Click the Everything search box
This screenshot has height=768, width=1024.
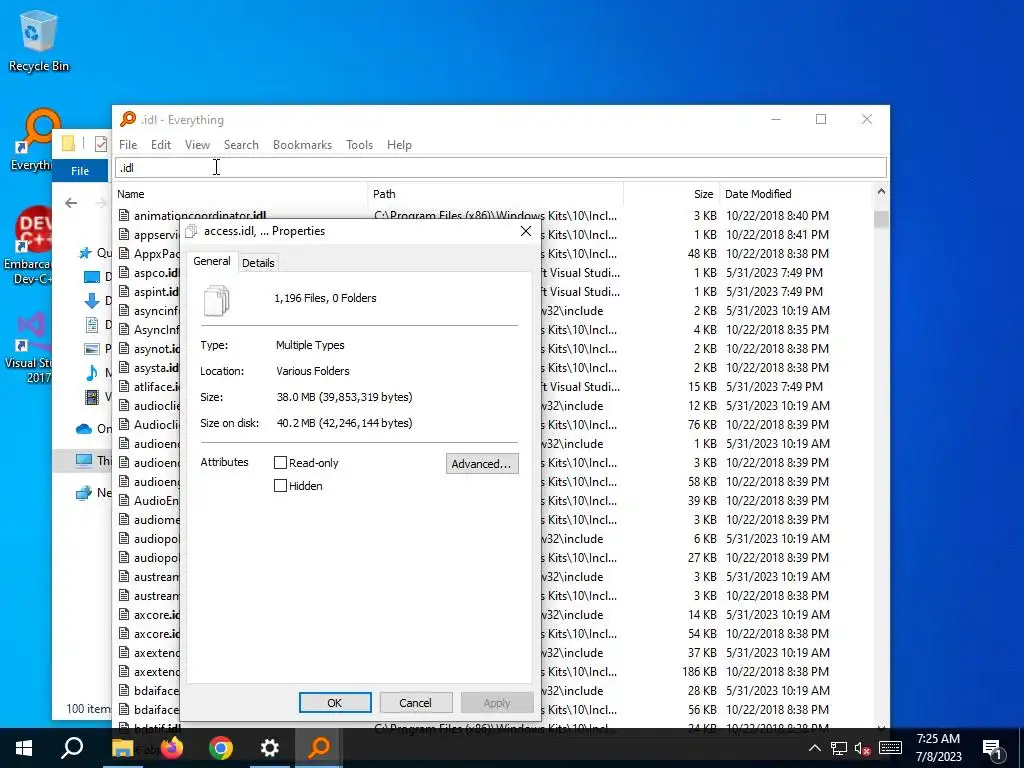pos(501,168)
